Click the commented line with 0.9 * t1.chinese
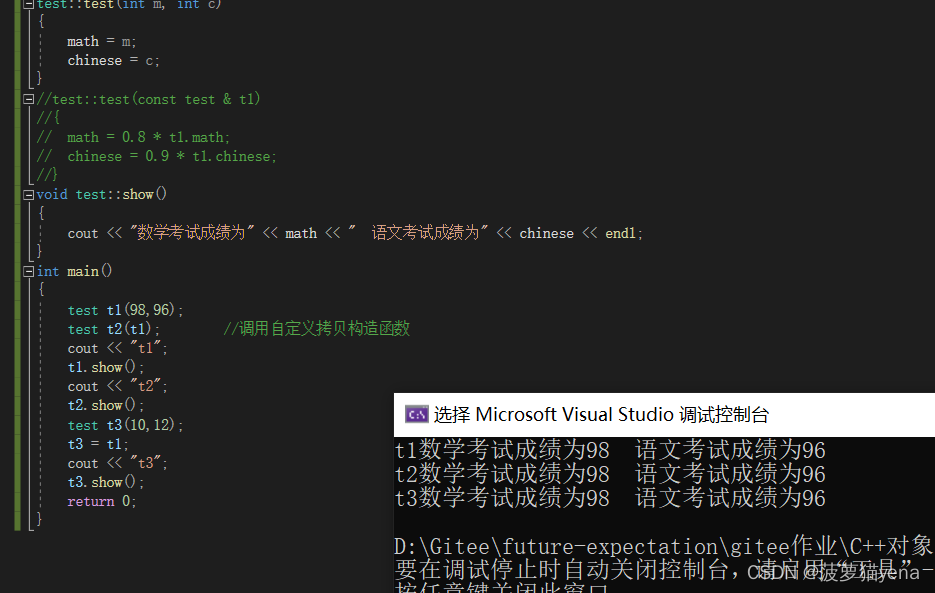Viewport: 935px width, 593px height. click(x=156, y=156)
